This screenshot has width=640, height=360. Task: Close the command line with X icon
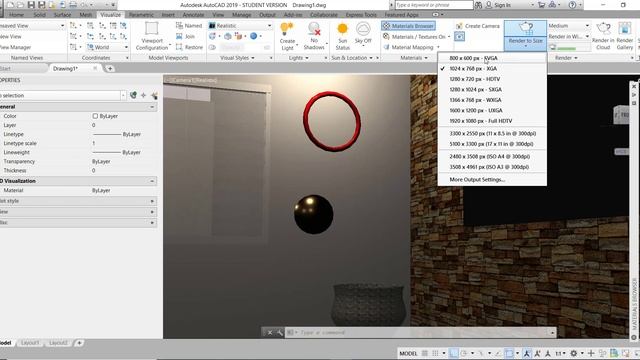[269, 333]
